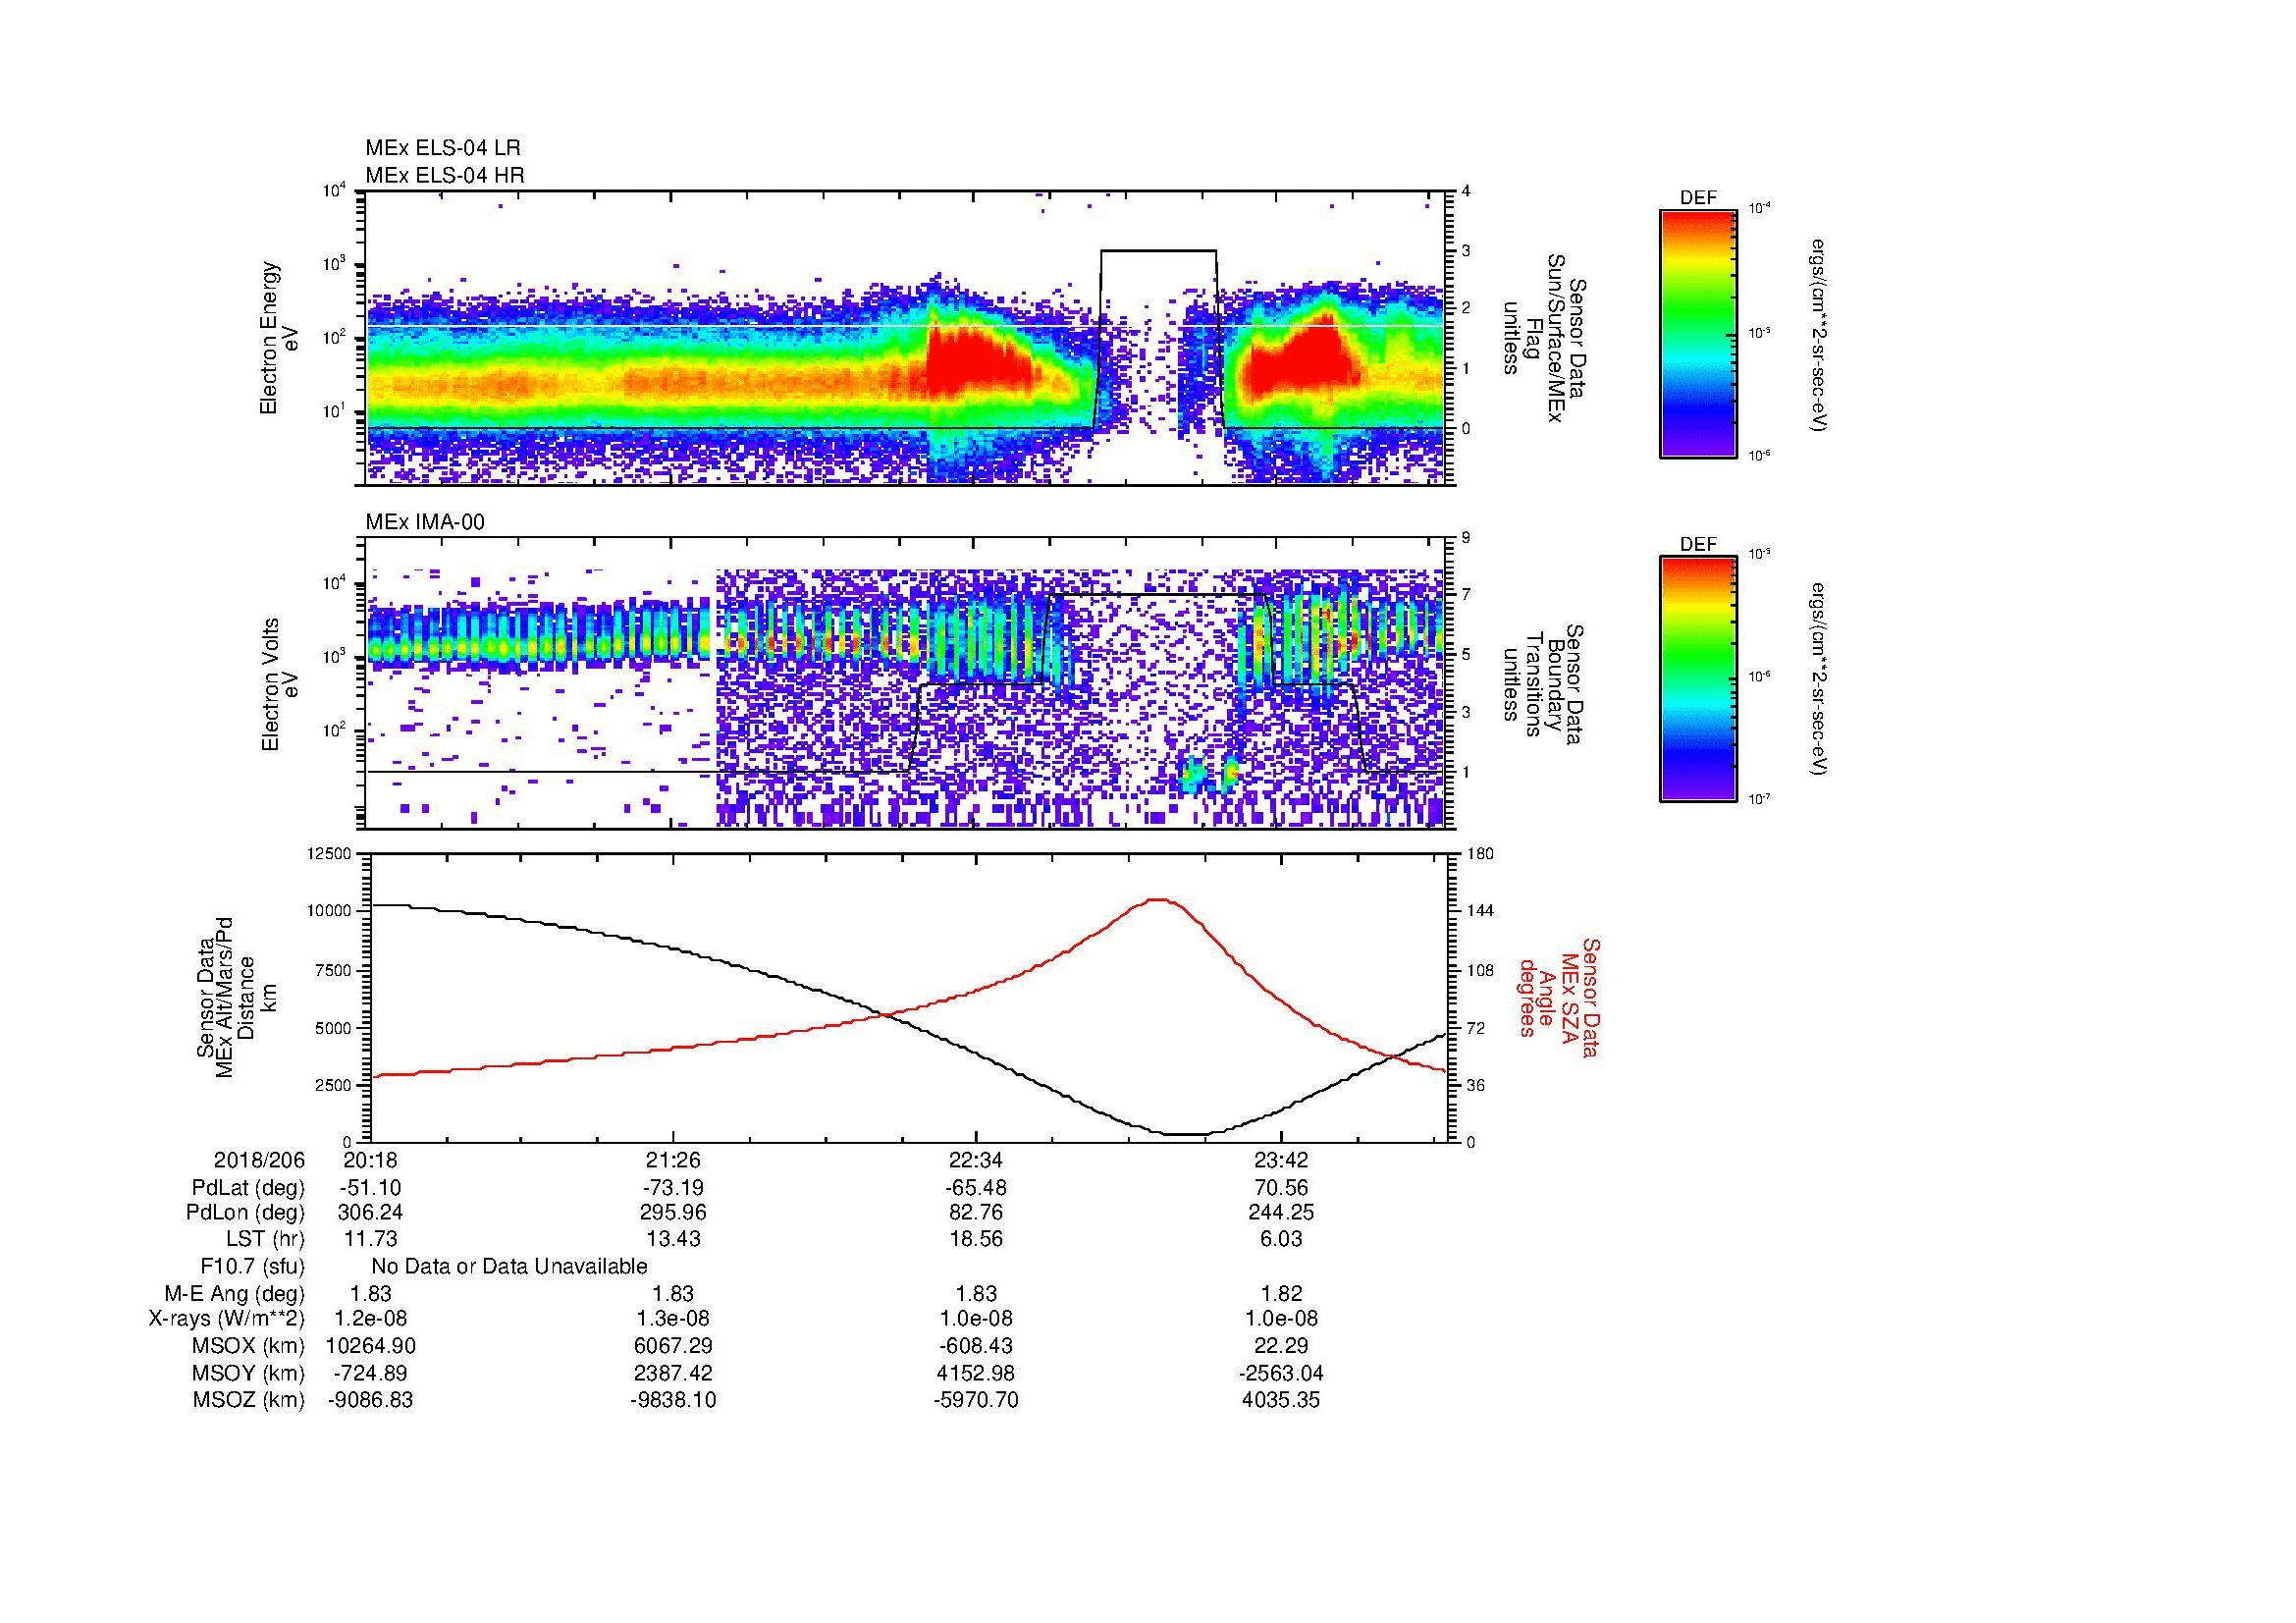Screen dimensions: 2296x1623
Task: Click the LST value 6.03
Action: [x=1280, y=1238]
